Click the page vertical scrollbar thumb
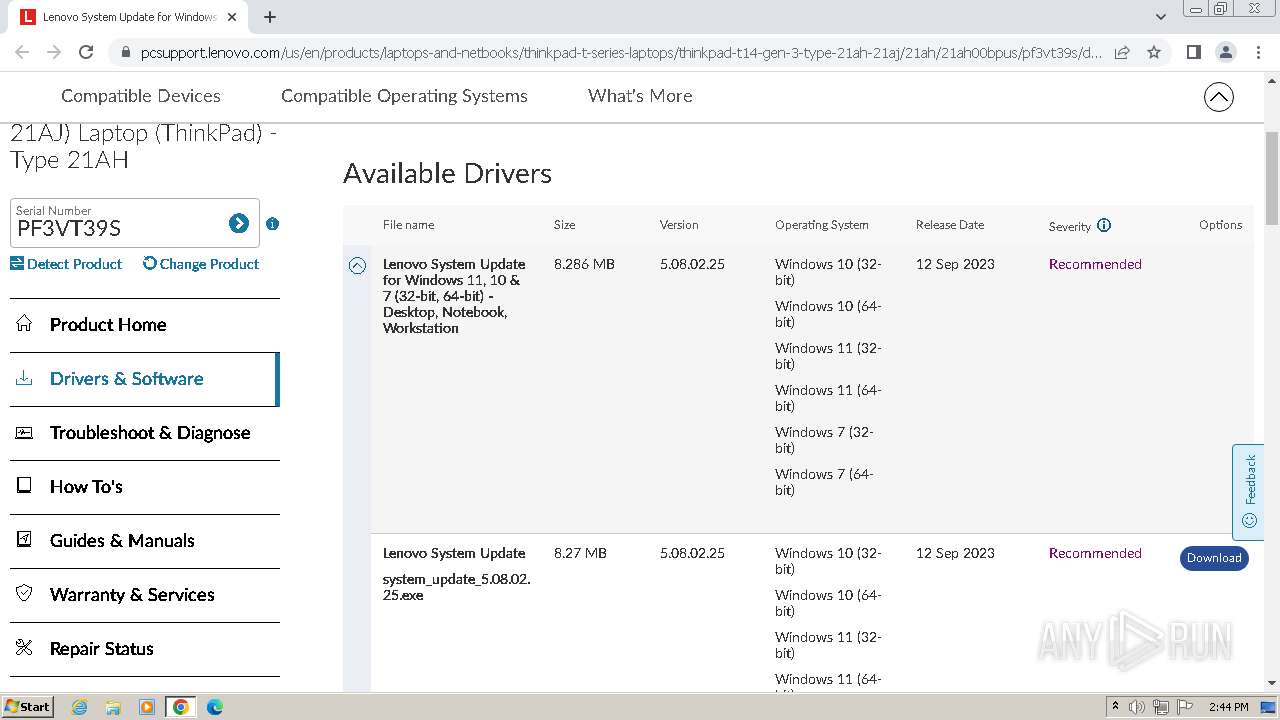The height and width of the screenshot is (720, 1280). point(1272,177)
